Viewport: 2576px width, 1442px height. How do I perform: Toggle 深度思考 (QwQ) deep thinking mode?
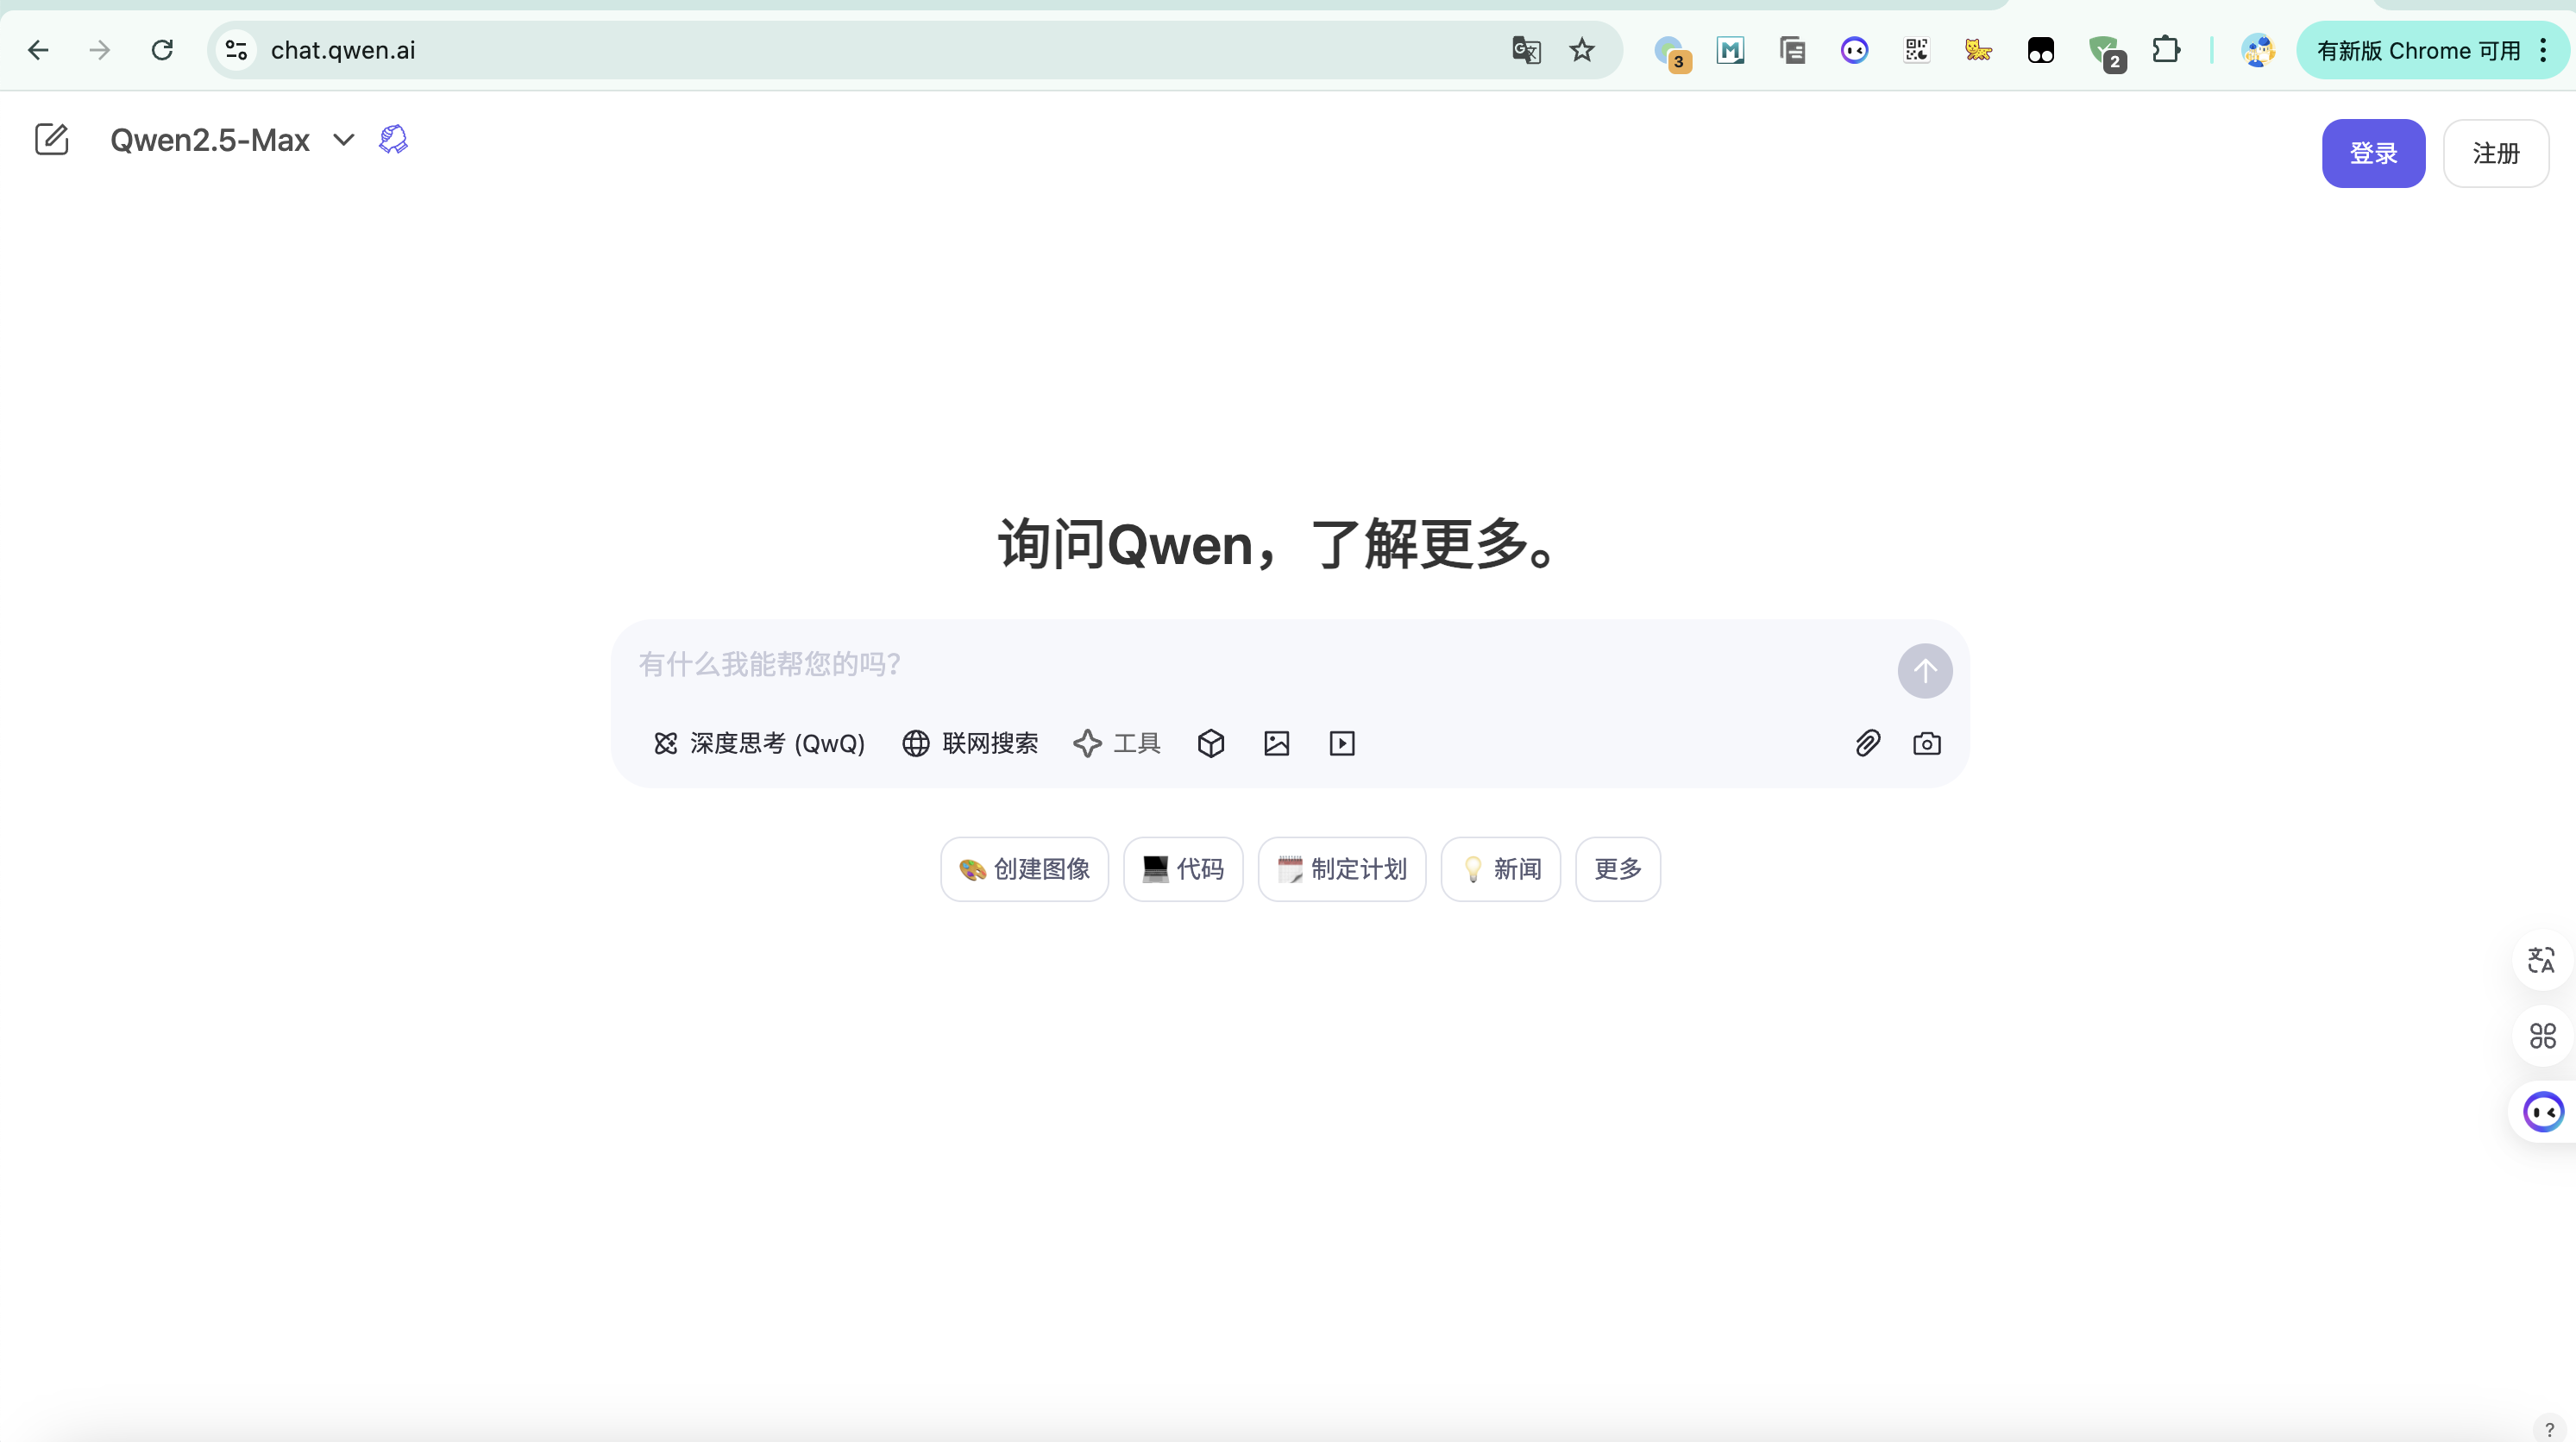coord(759,743)
